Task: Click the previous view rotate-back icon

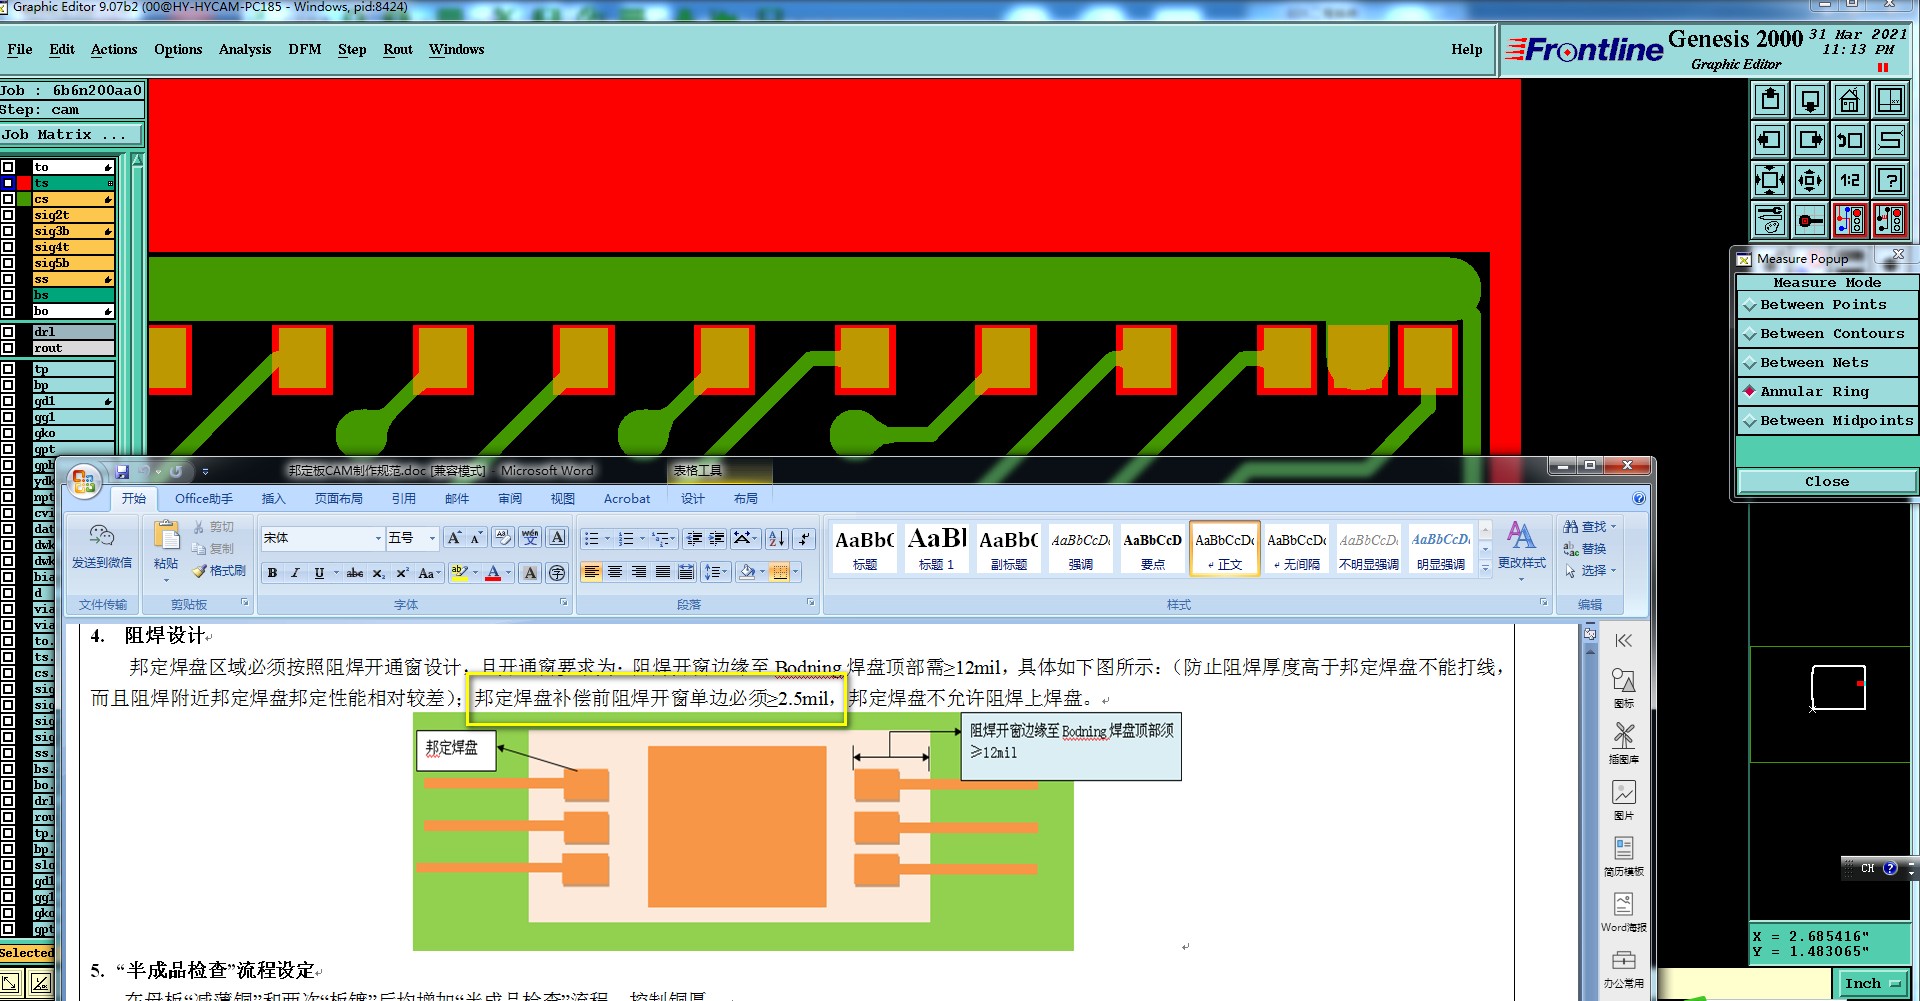Action: click(x=1850, y=140)
